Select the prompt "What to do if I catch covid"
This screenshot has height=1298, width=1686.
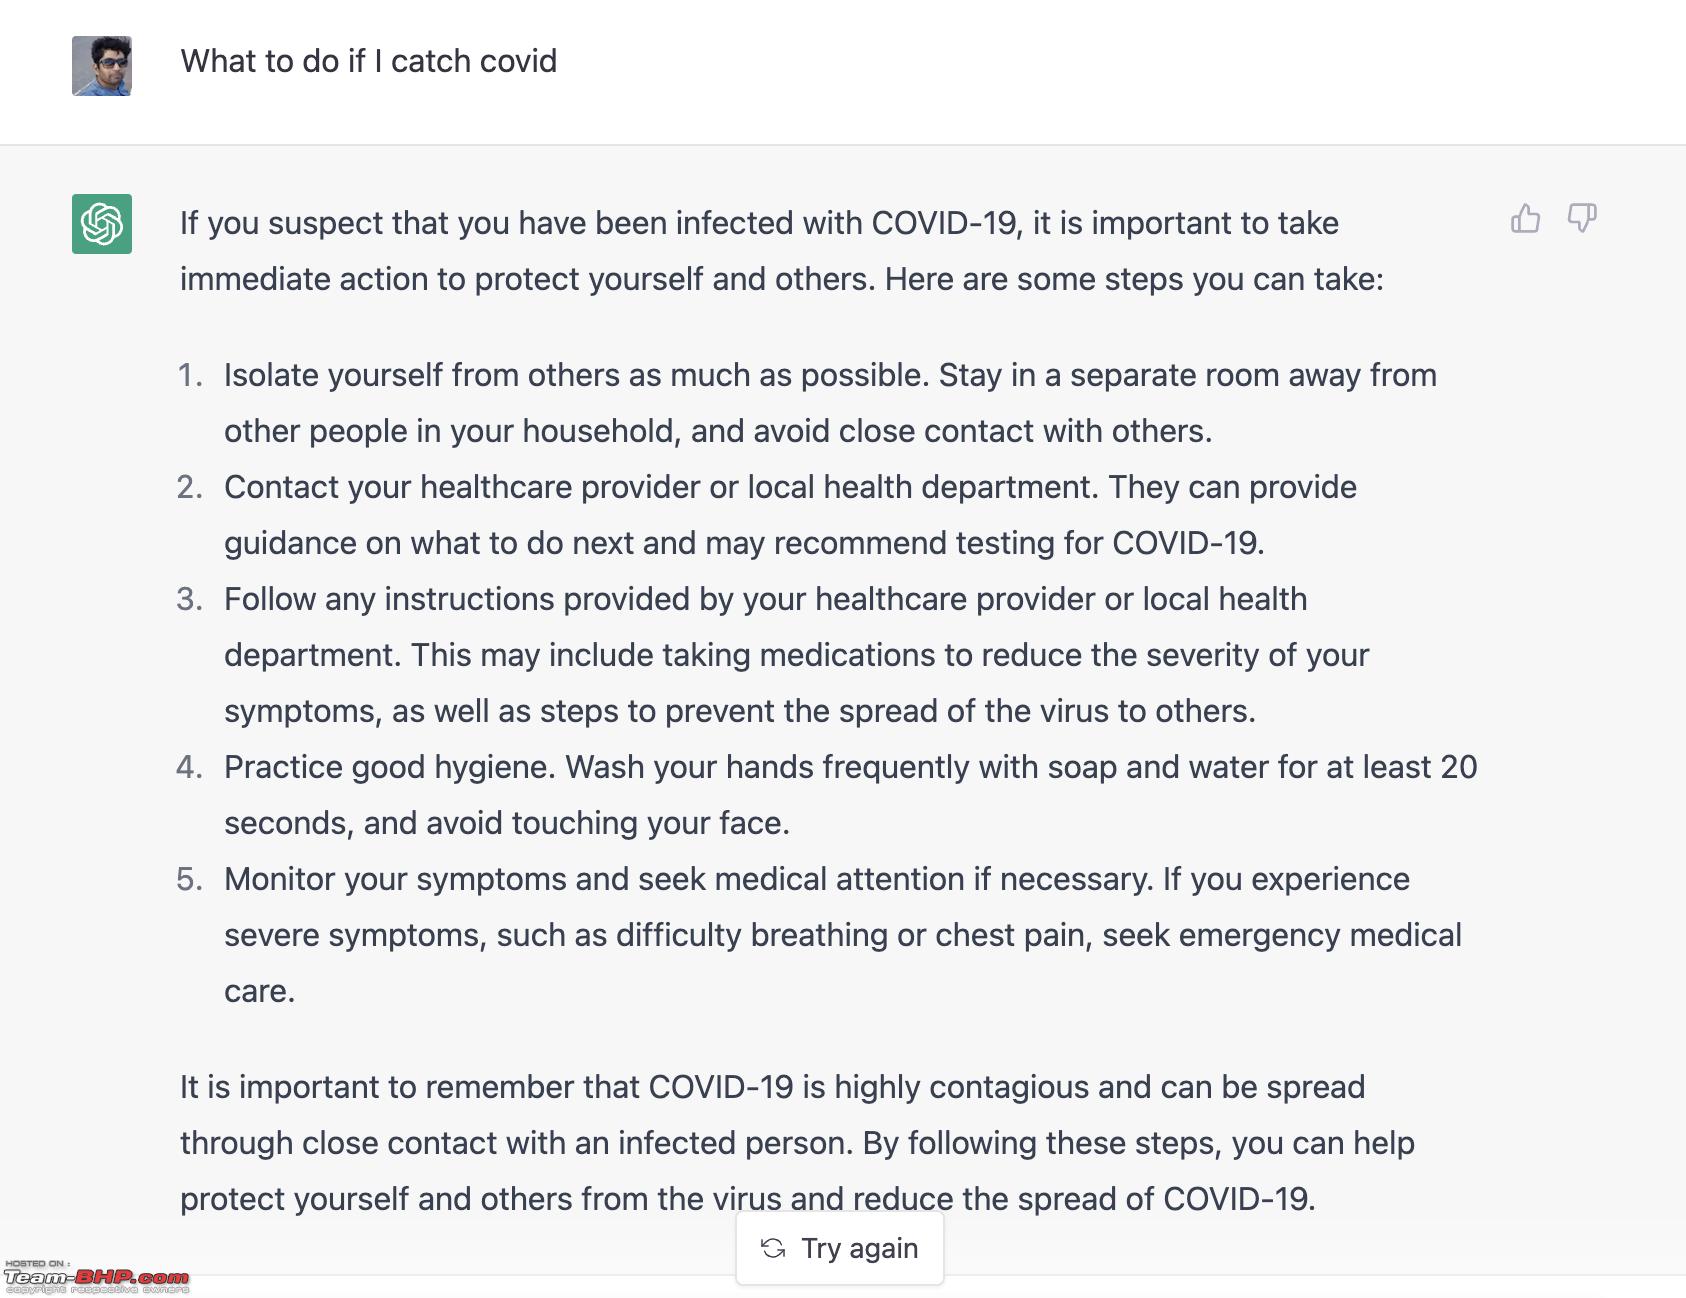[x=369, y=61]
